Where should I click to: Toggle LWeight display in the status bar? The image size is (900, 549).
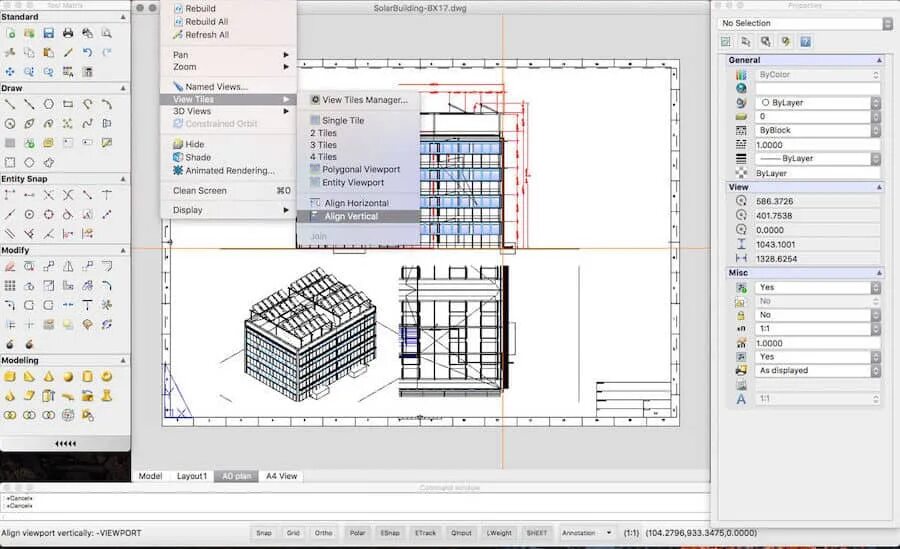coord(499,533)
